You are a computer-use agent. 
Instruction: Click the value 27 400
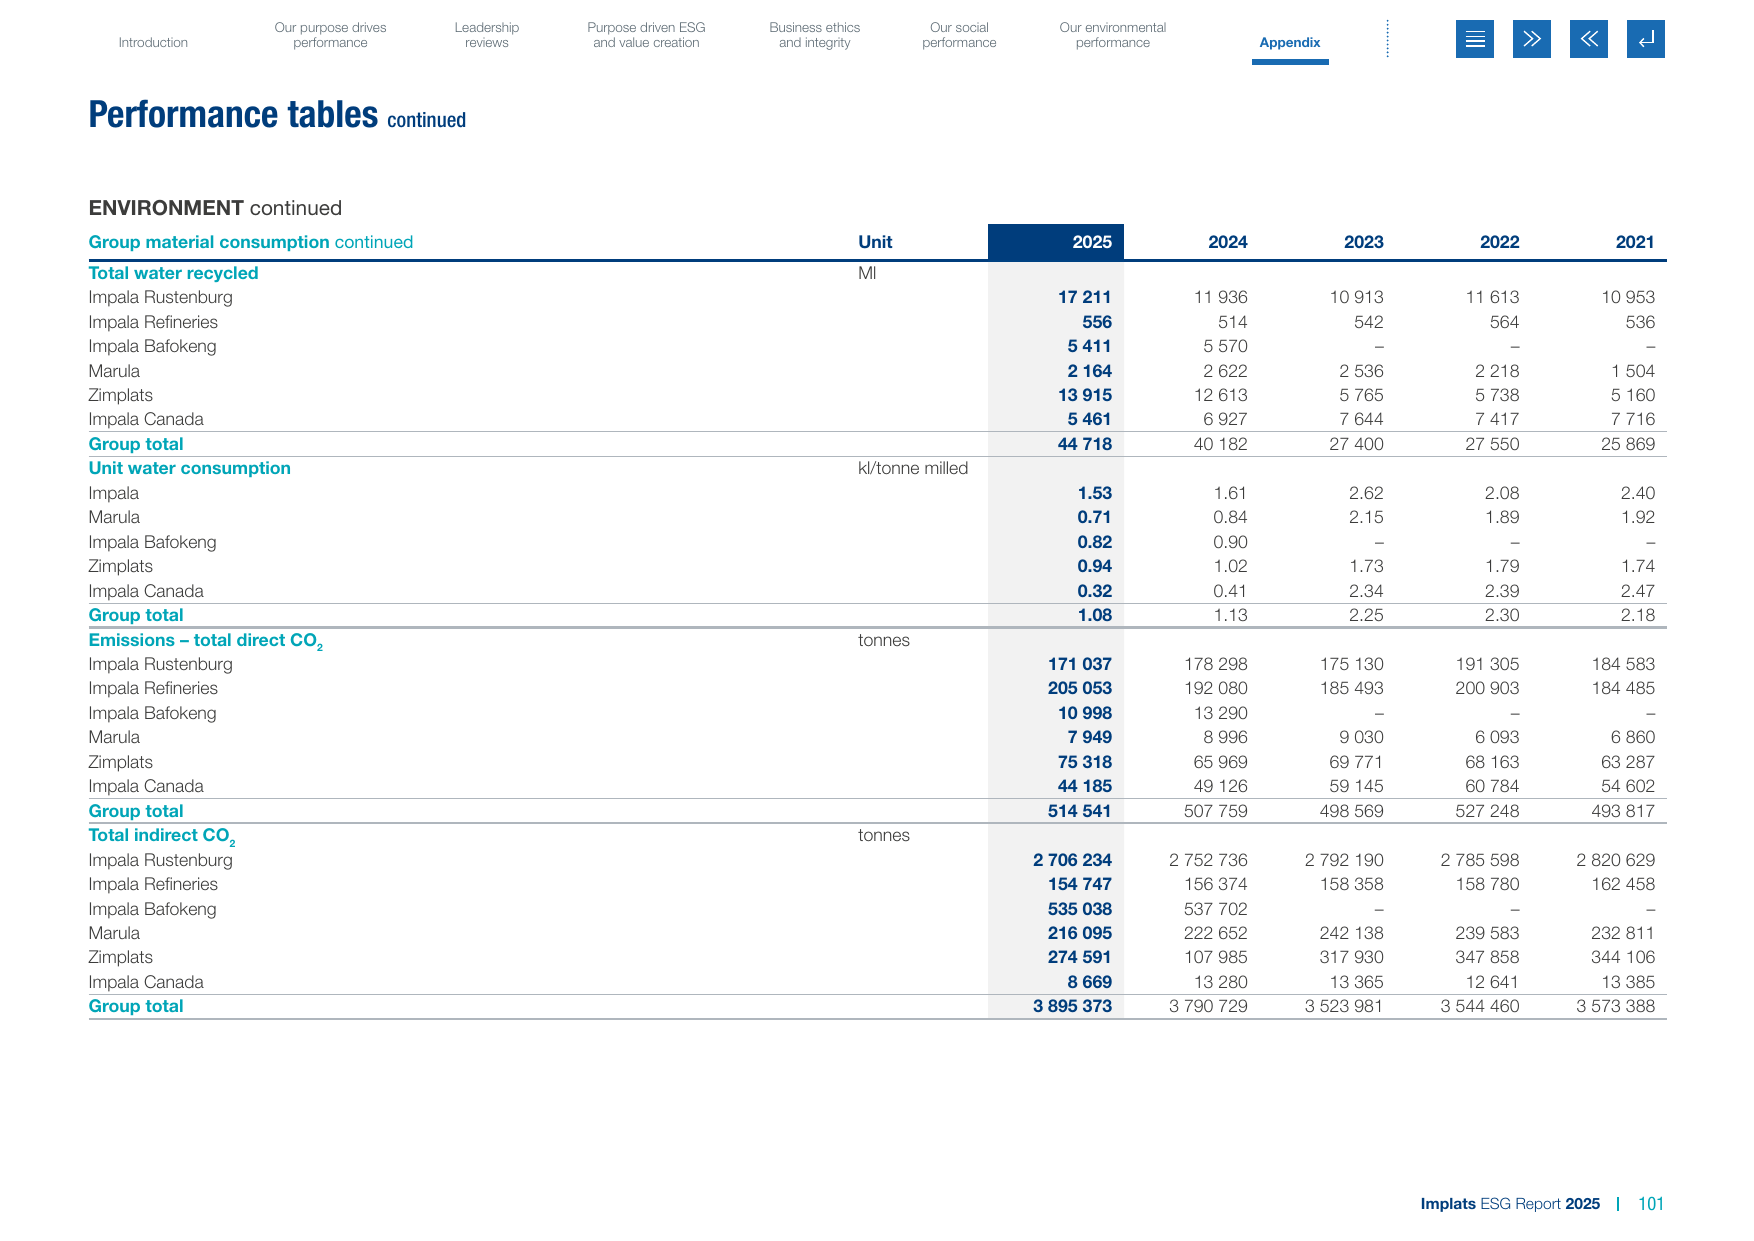[x=1356, y=444]
